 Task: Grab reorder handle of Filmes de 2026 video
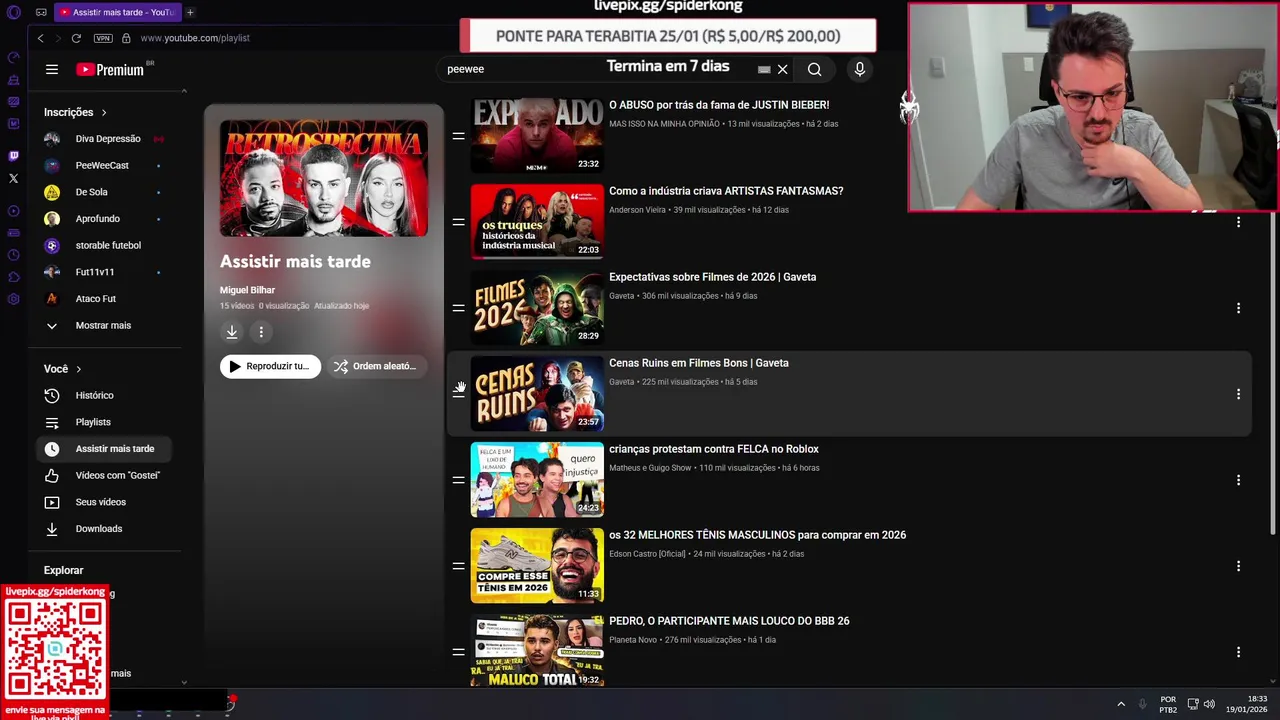tap(458, 308)
